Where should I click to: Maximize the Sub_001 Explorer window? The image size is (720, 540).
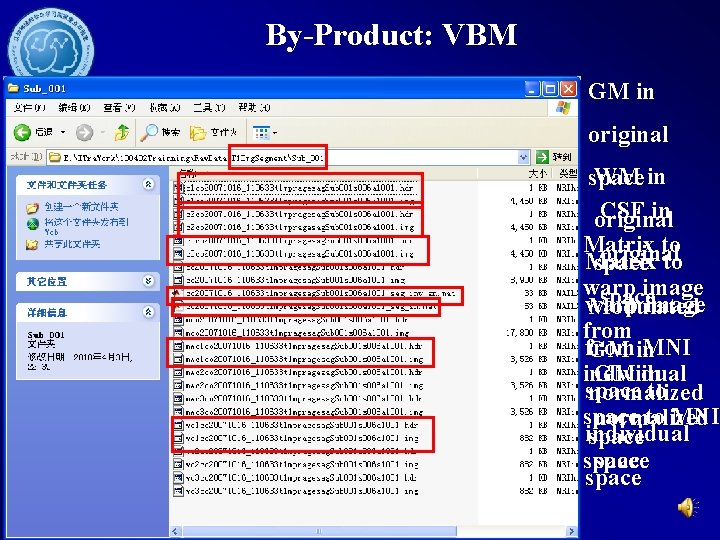click(550, 89)
